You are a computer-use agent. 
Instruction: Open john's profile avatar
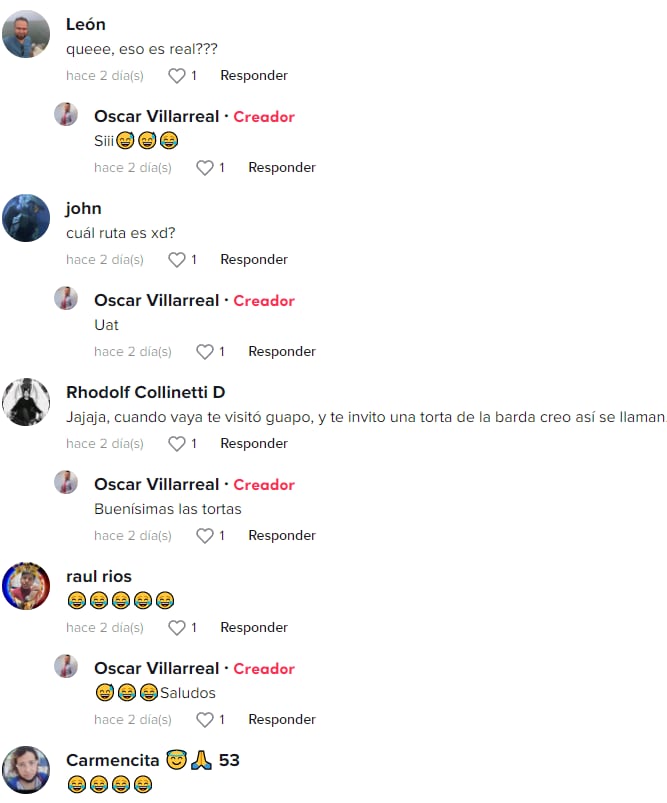coord(26,218)
